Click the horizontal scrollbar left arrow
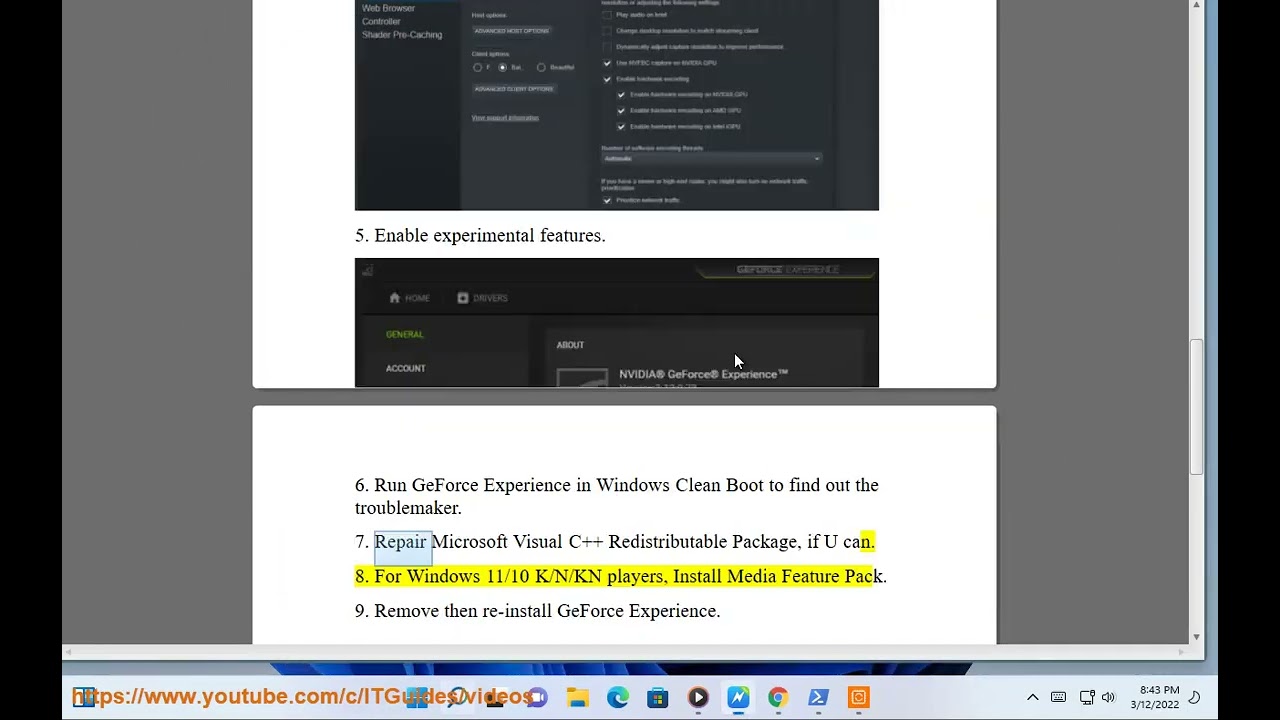The height and width of the screenshot is (720, 1280). 68,652
